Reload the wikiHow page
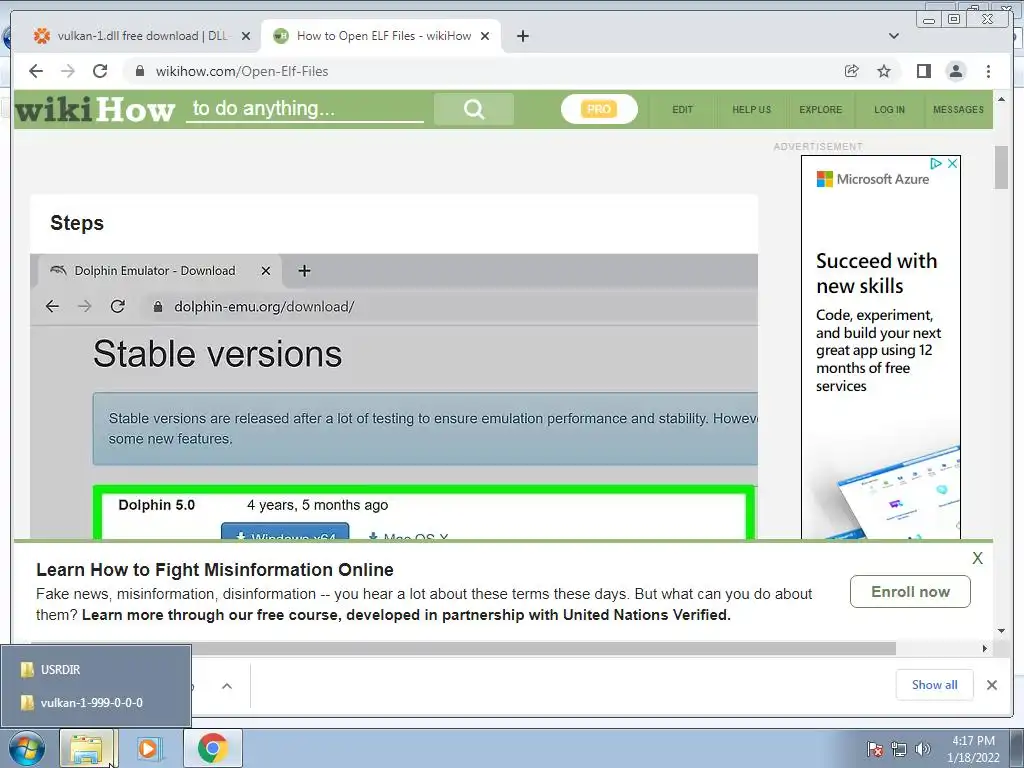 click(x=100, y=71)
